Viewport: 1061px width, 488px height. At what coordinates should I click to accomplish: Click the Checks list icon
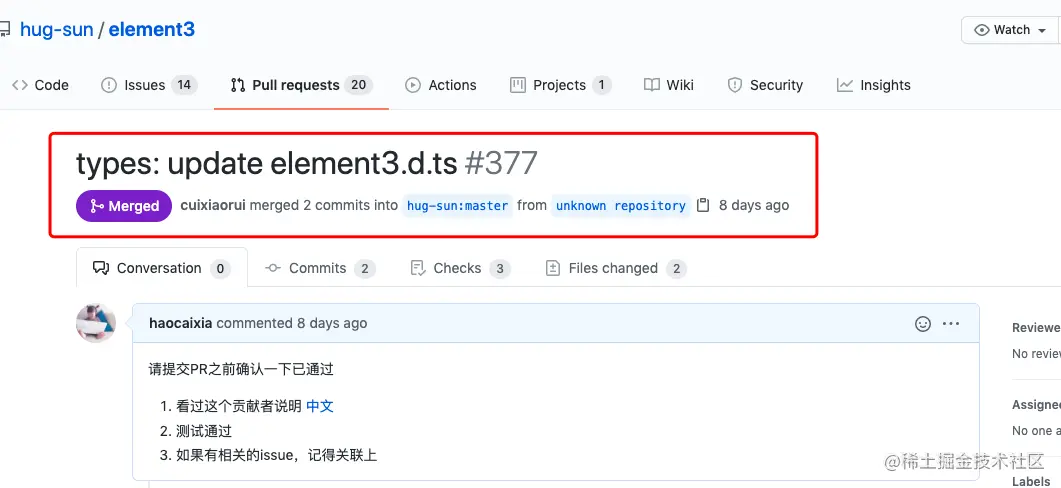click(417, 268)
